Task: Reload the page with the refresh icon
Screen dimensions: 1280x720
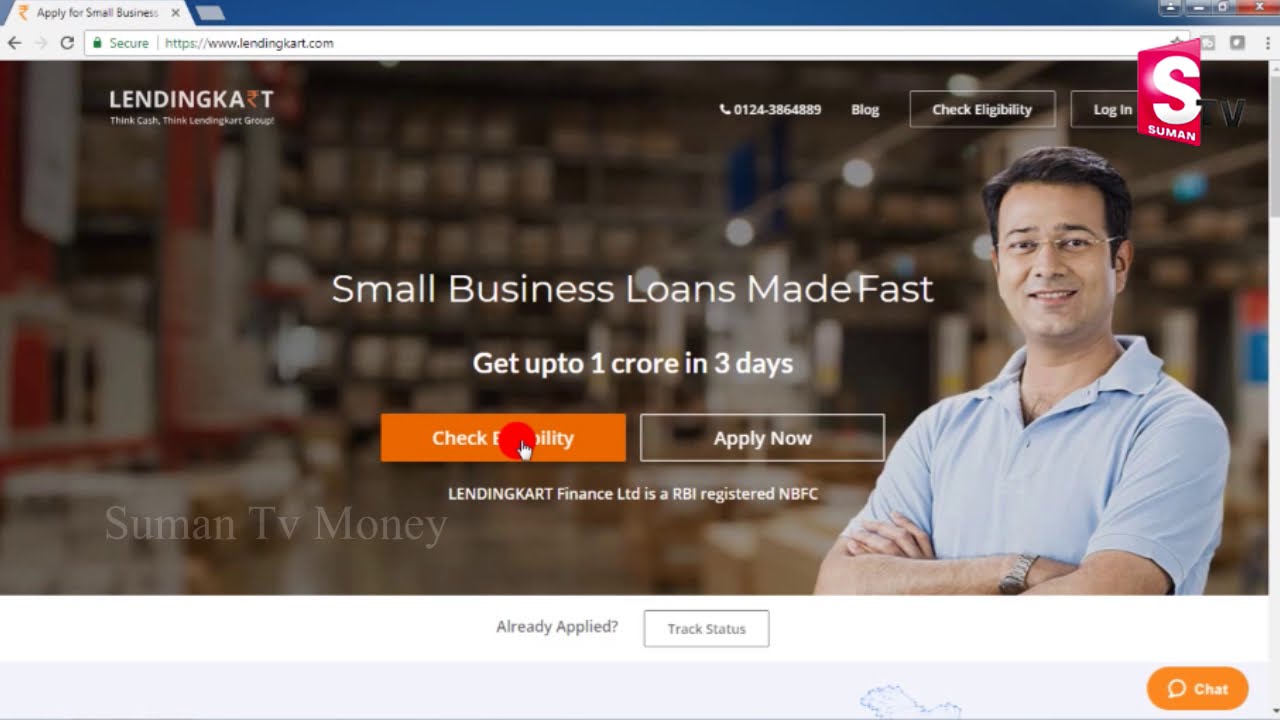Action: 67,43
